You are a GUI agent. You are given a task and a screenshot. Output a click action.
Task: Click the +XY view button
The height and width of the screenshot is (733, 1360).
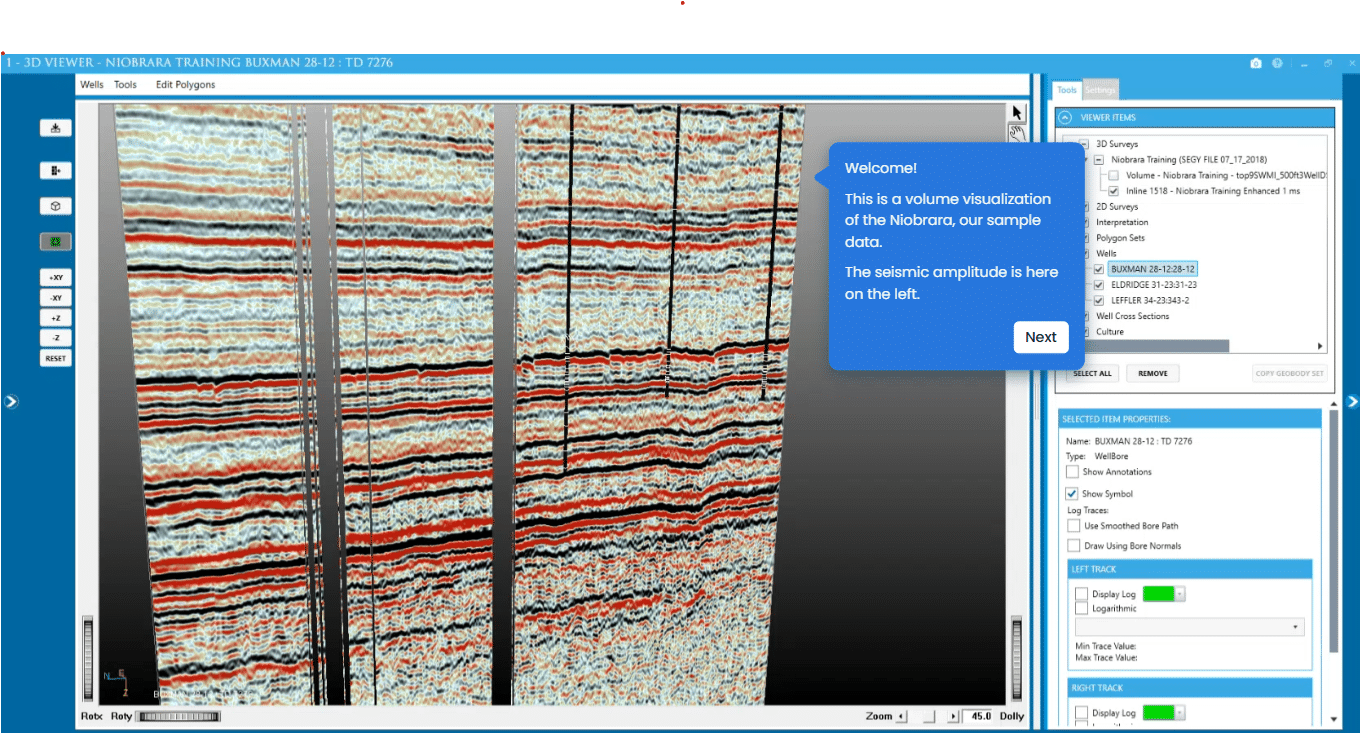tap(55, 277)
